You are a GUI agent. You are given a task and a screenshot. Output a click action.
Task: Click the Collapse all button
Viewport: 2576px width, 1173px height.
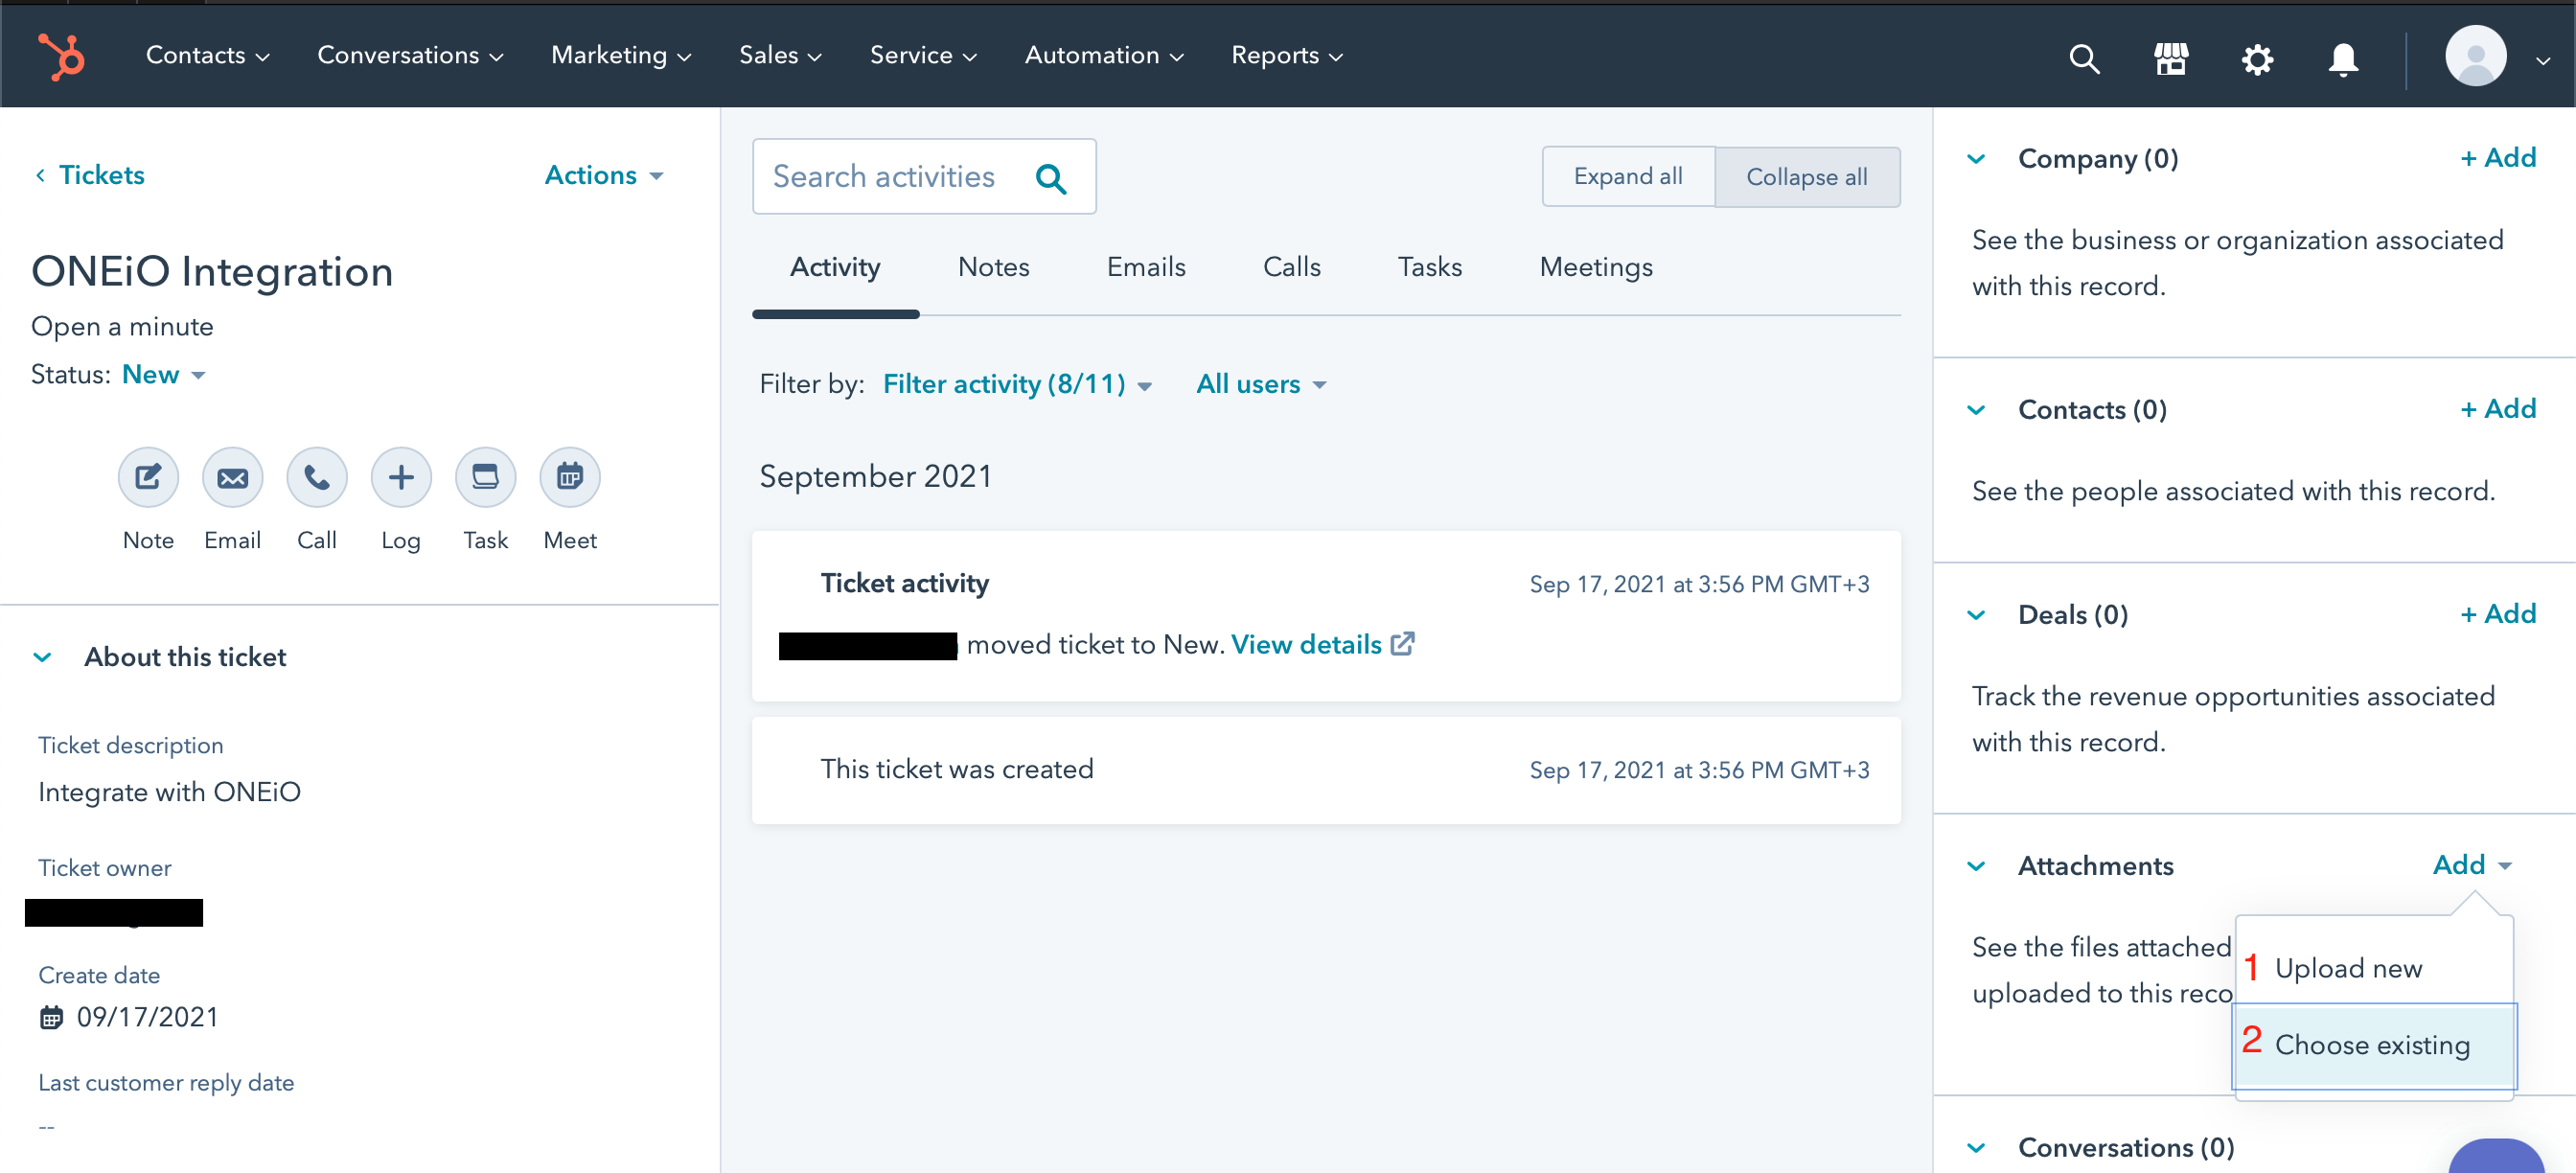click(1807, 177)
